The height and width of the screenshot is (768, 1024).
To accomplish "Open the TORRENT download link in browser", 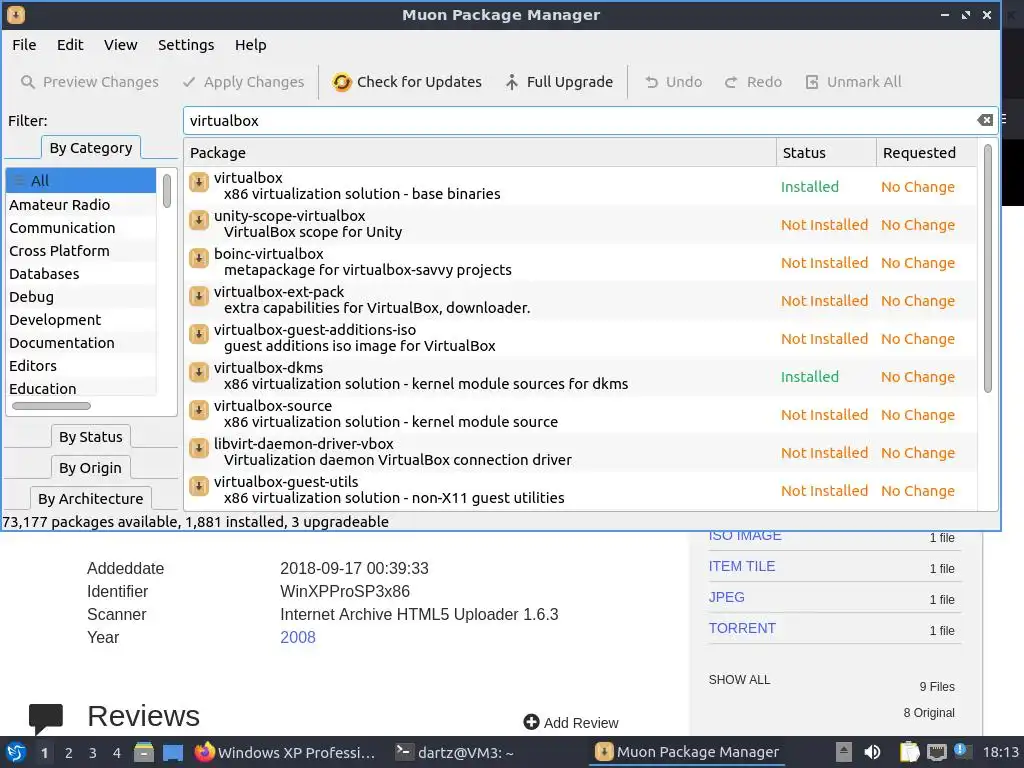I will (742, 628).
